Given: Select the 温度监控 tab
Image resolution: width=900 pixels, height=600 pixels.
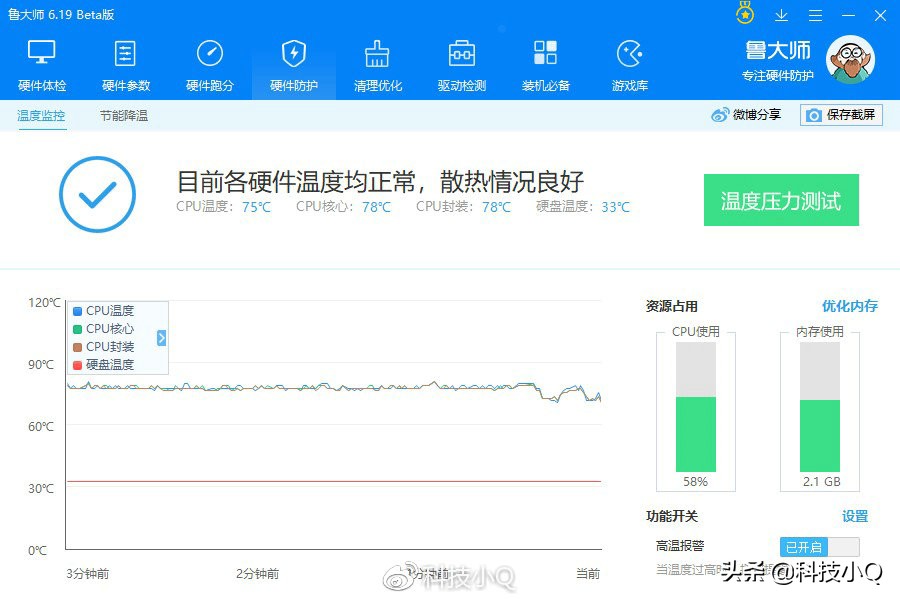Looking at the screenshot, I should [40, 116].
